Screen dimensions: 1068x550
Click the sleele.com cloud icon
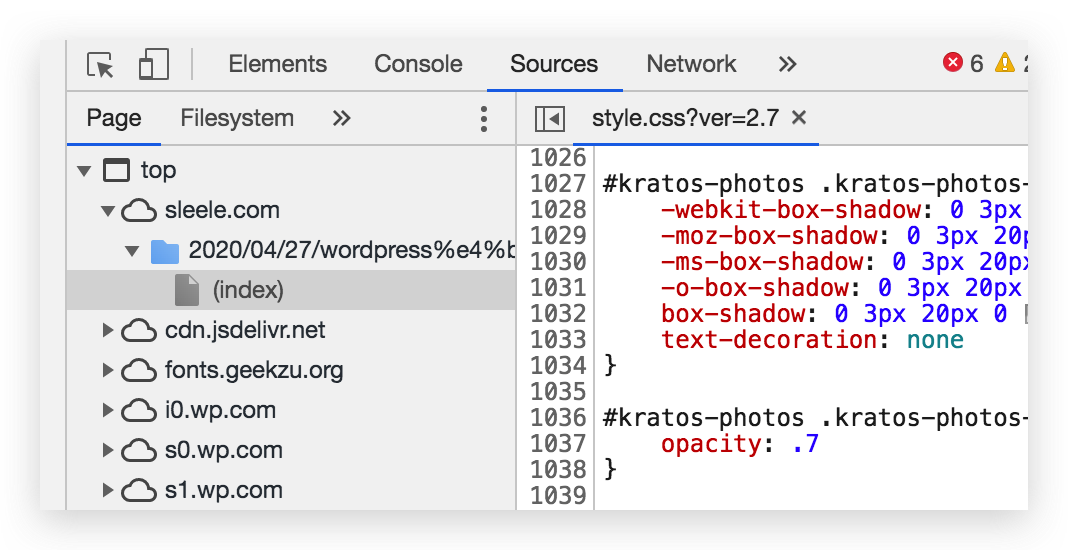[x=139, y=211]
